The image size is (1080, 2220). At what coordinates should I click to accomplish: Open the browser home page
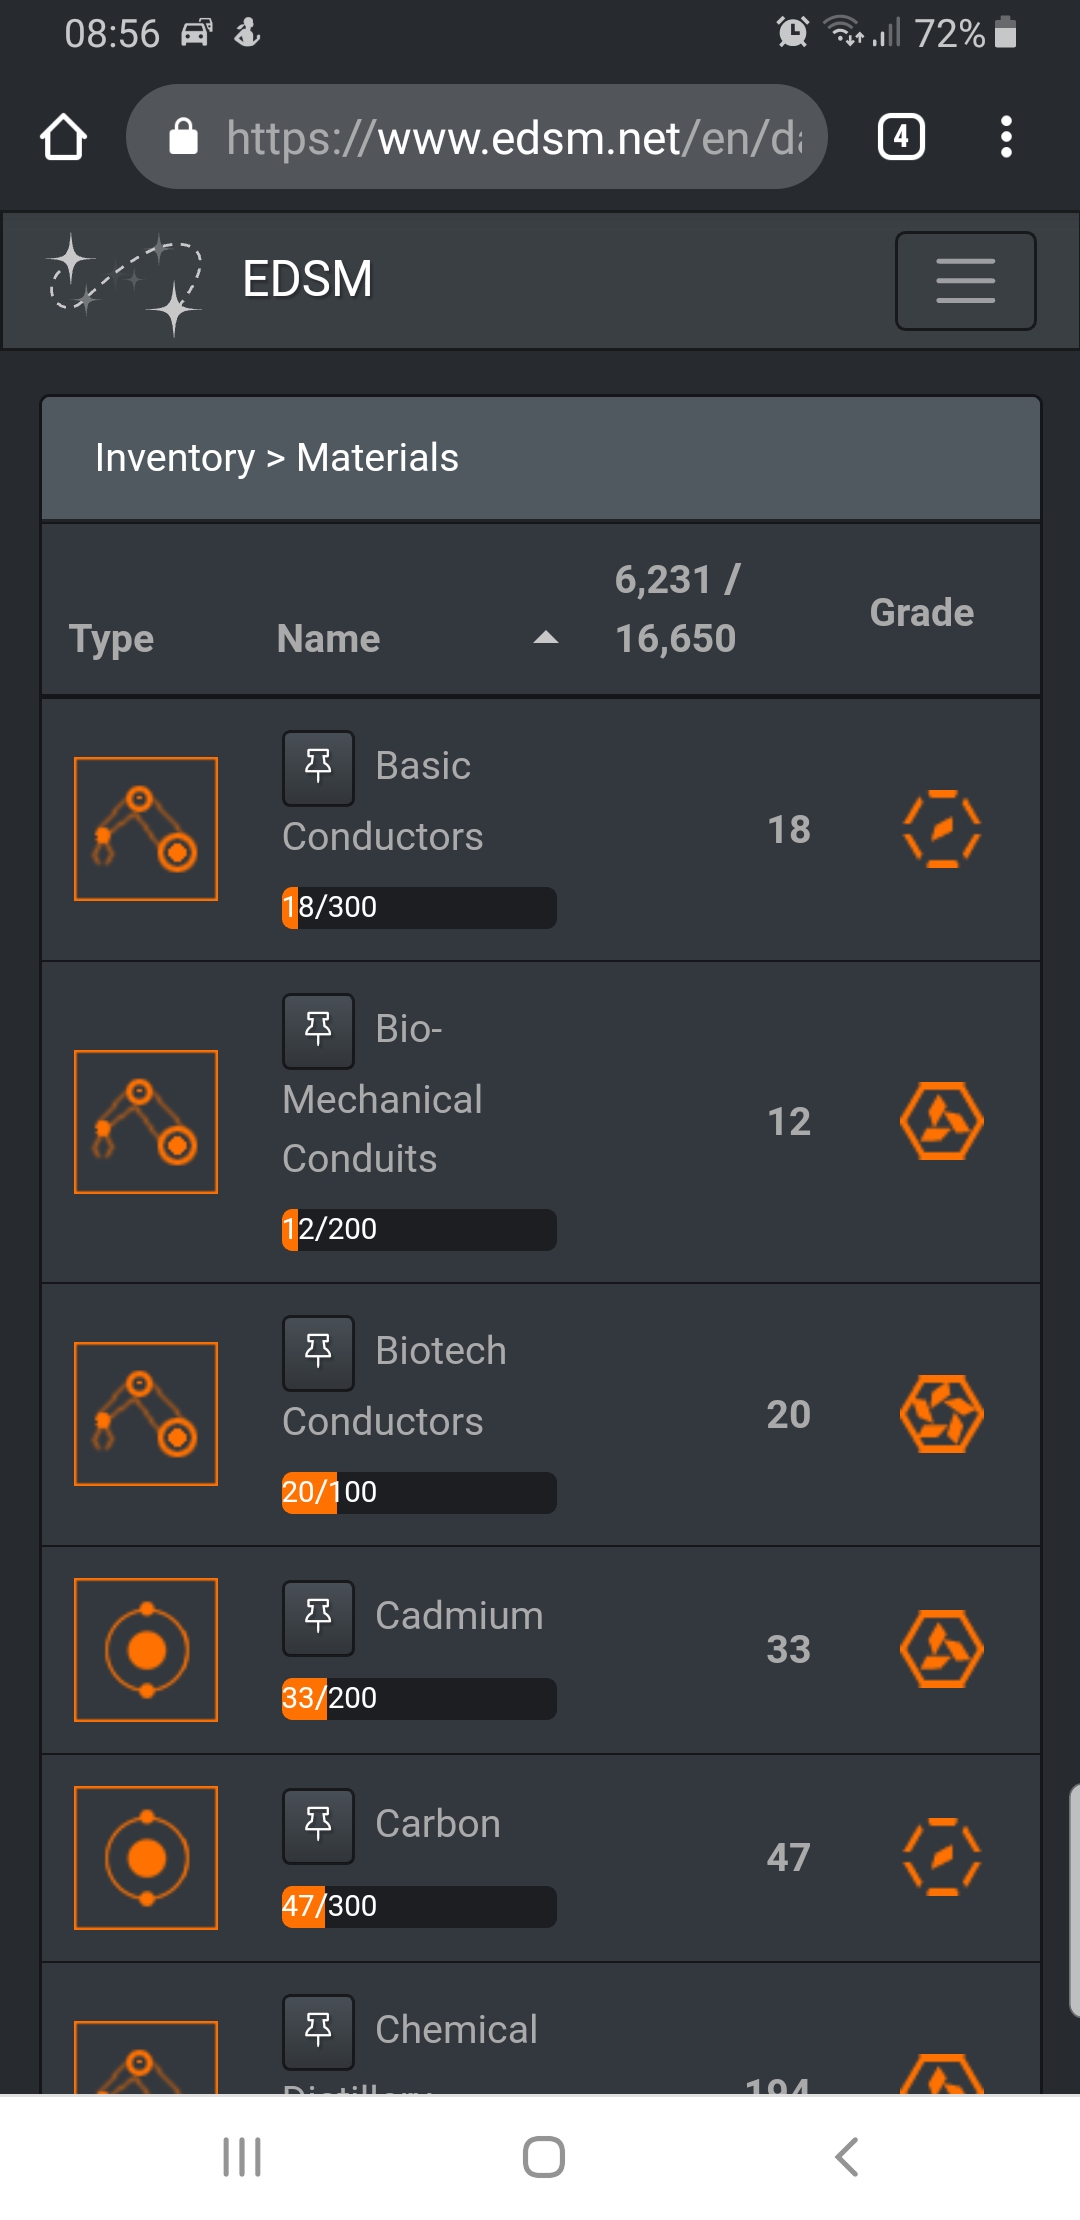[63, 137]
